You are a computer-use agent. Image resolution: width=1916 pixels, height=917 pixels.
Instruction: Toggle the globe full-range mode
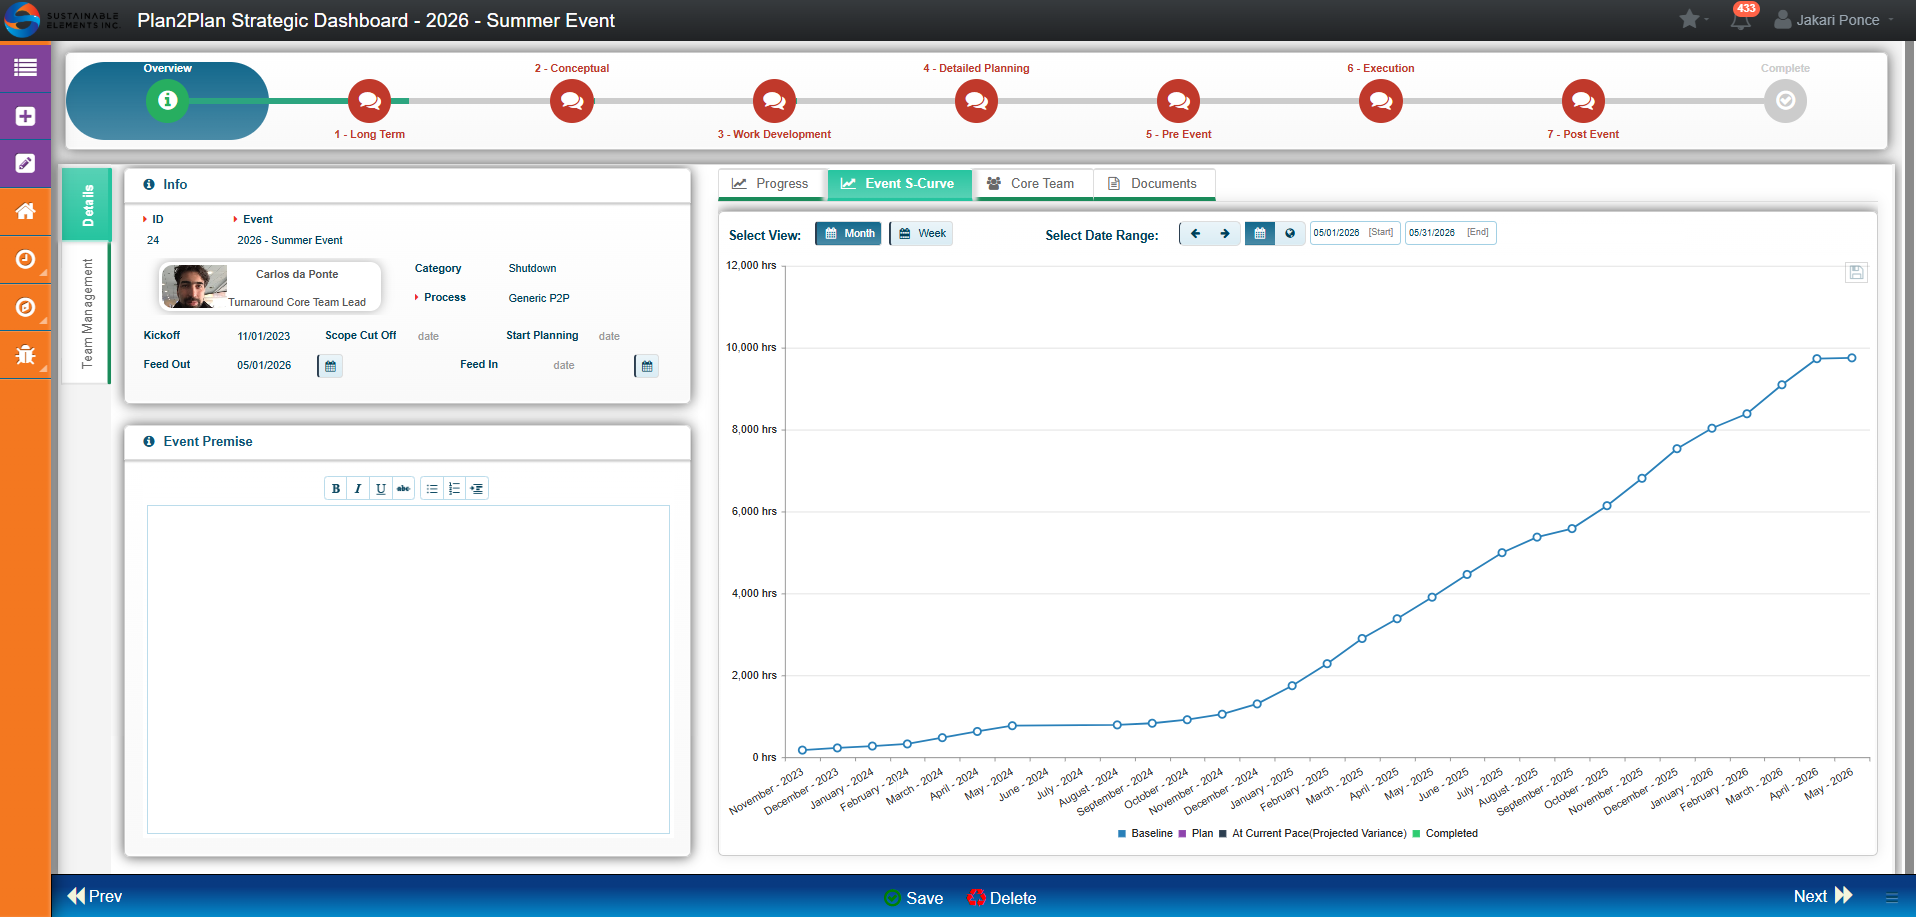[1290, 233]
